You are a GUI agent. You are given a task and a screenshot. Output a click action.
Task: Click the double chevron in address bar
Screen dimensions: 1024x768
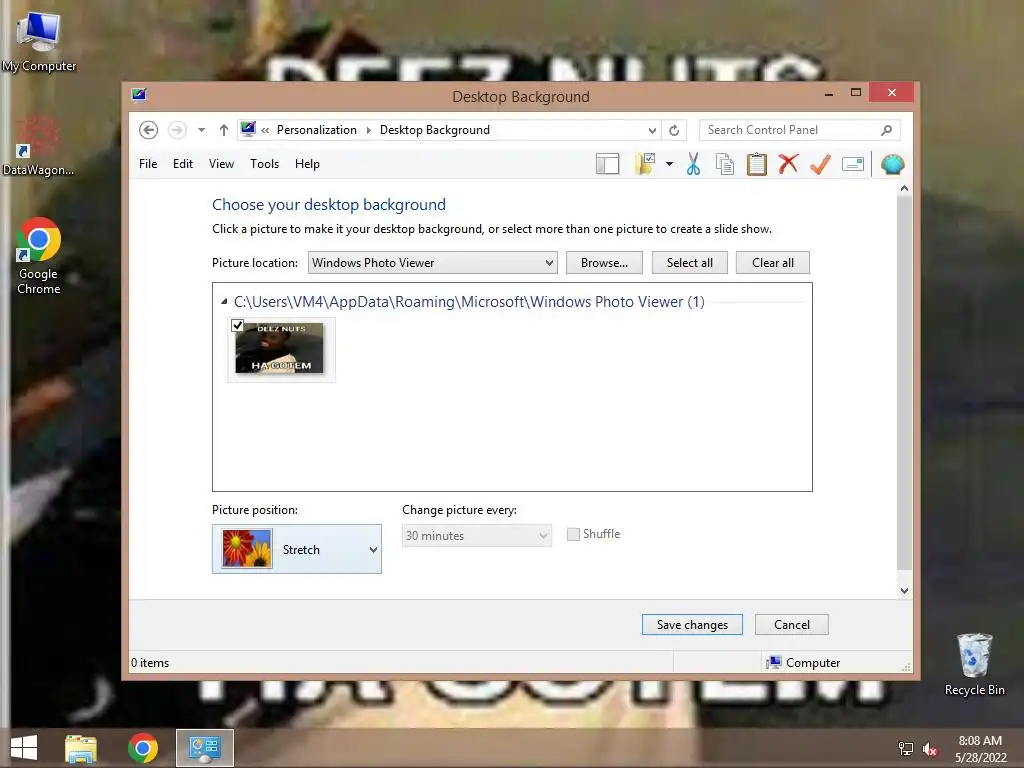(x=265, y=130)
